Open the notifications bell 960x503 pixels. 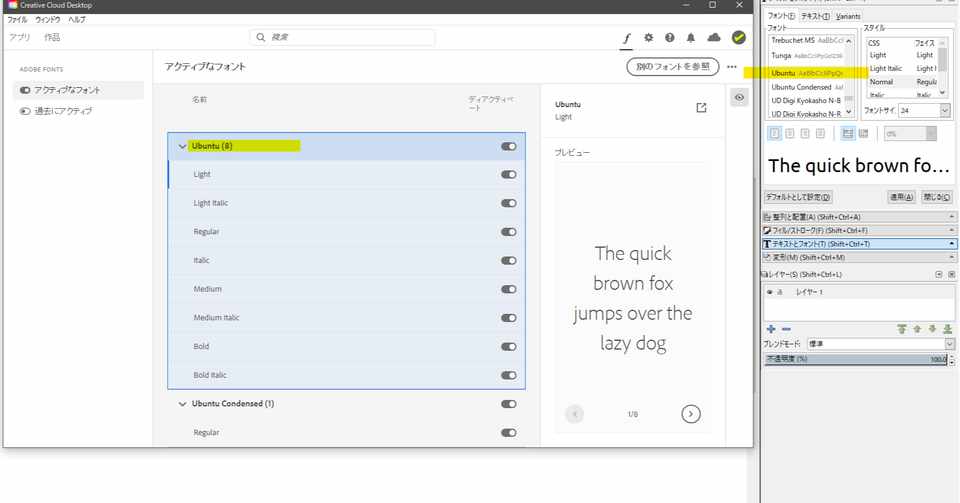pos(691,38)
